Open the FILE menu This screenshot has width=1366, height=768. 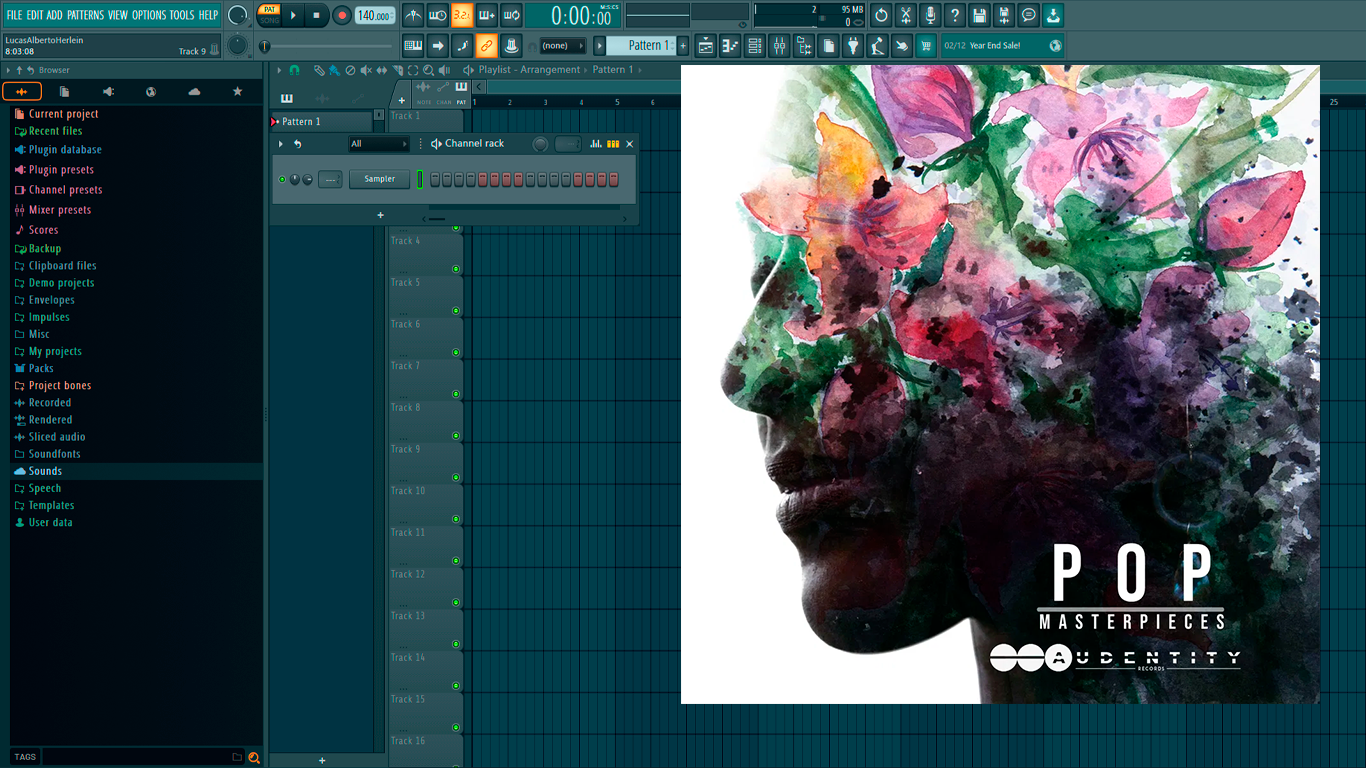tap(14, 15)
